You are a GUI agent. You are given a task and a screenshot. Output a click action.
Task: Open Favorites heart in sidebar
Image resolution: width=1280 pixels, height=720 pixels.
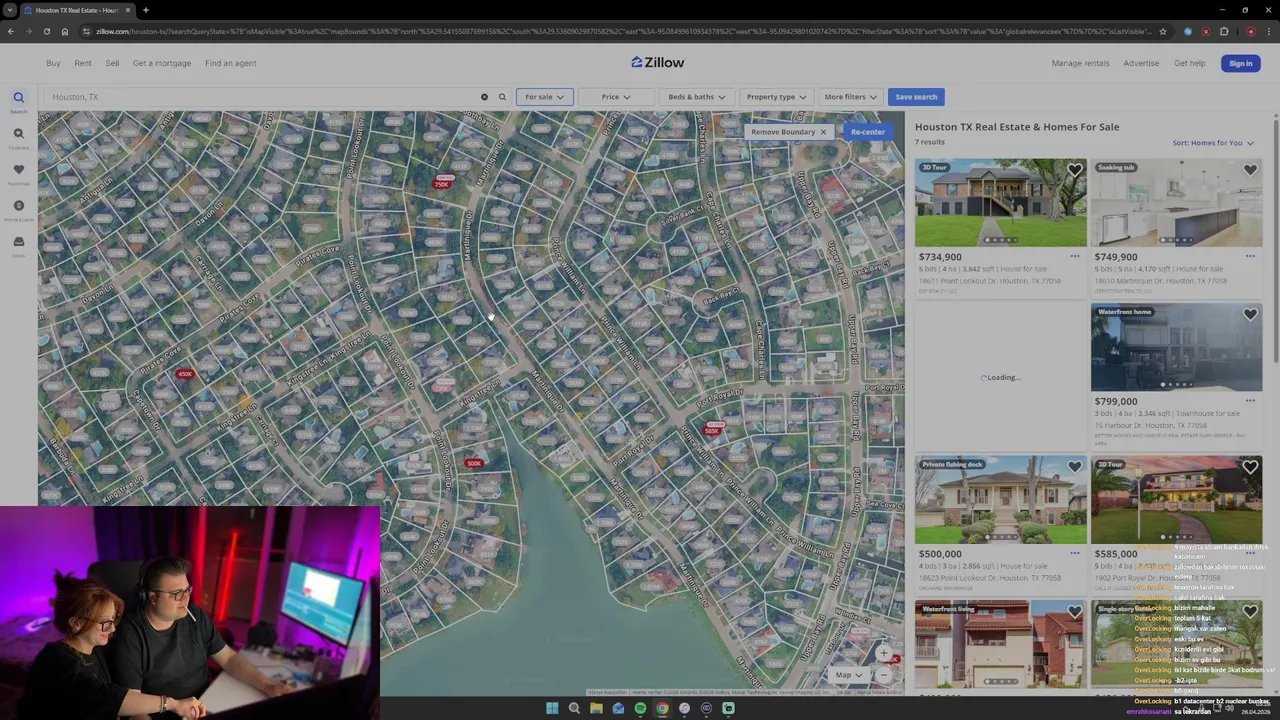coord(18,170)
